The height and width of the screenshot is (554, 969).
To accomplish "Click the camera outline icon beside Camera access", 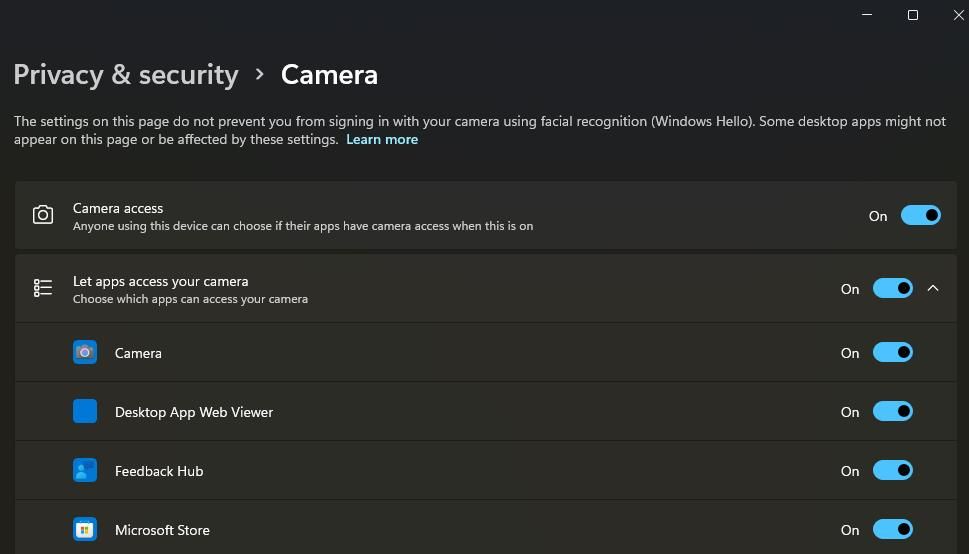I will [x=43, y=215].
